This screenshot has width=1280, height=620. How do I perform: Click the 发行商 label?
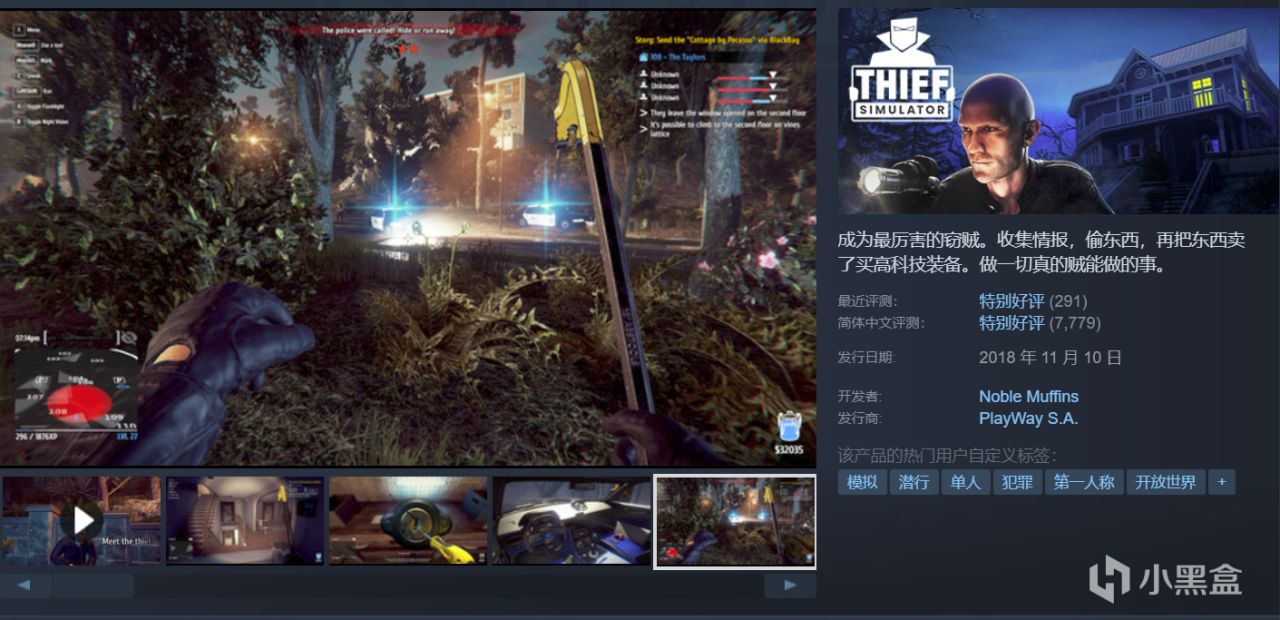(860, 419)
